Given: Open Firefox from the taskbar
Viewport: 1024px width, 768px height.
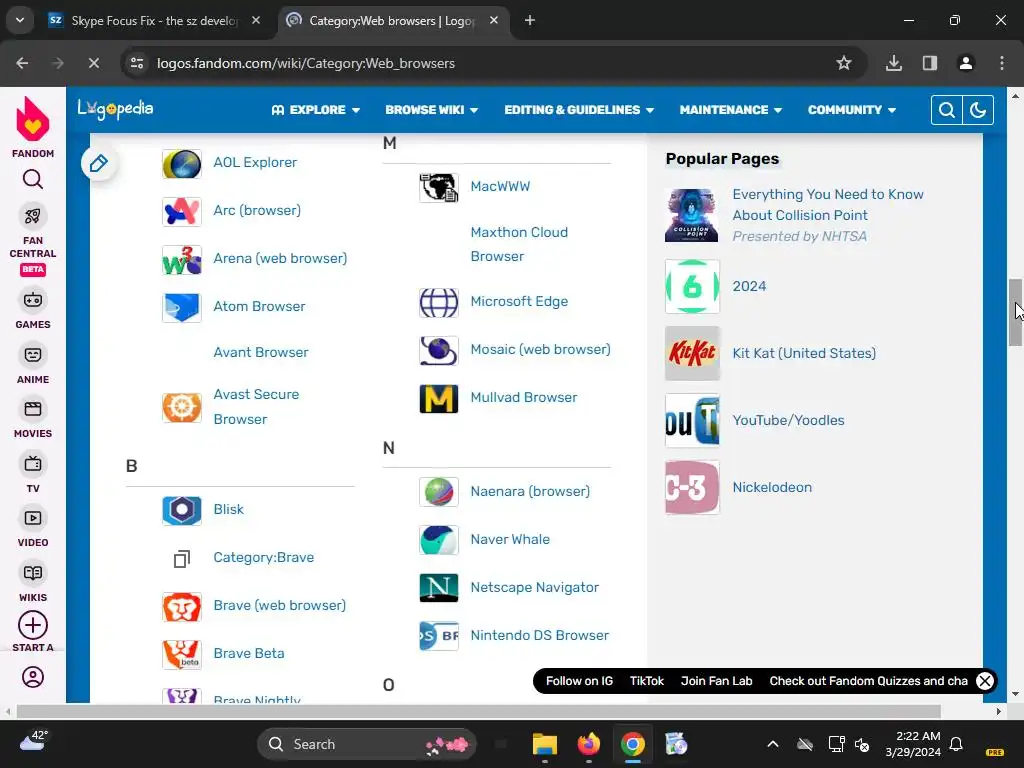Looking at the screenshot, I should point(588,744).
